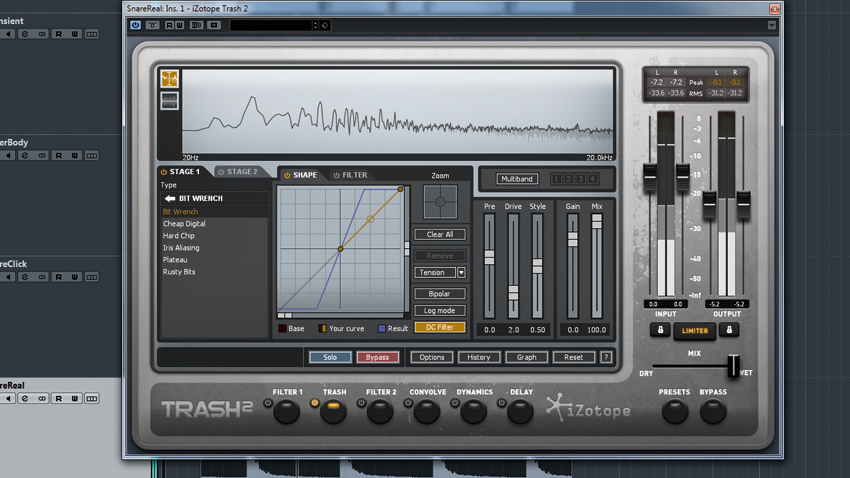Click the A/B compare icon in plugin toolbar
Screen dimensions: 850x478
coord(196,25)
